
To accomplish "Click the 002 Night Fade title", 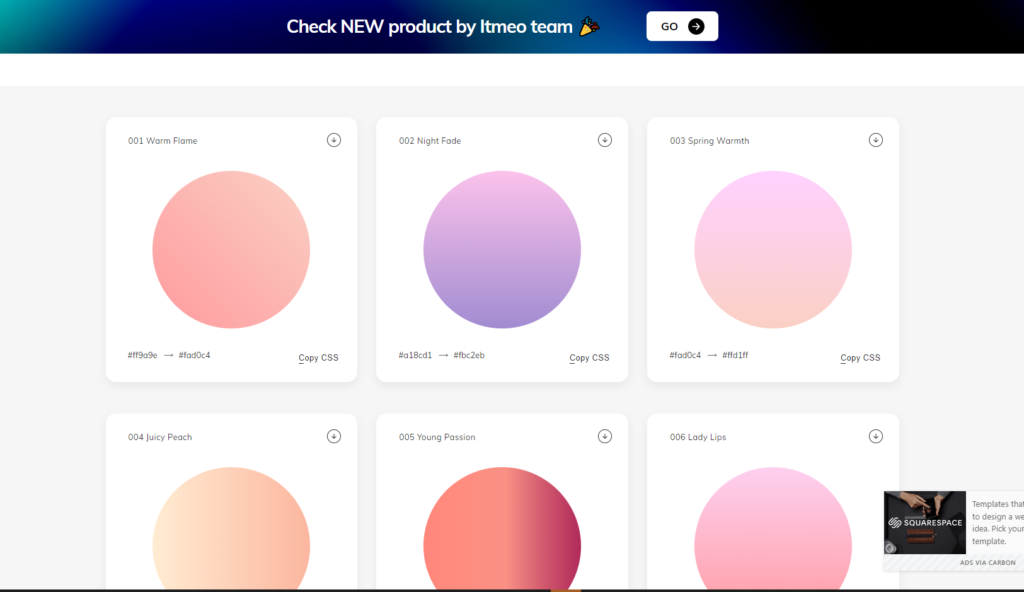I will tap(430, 140).
